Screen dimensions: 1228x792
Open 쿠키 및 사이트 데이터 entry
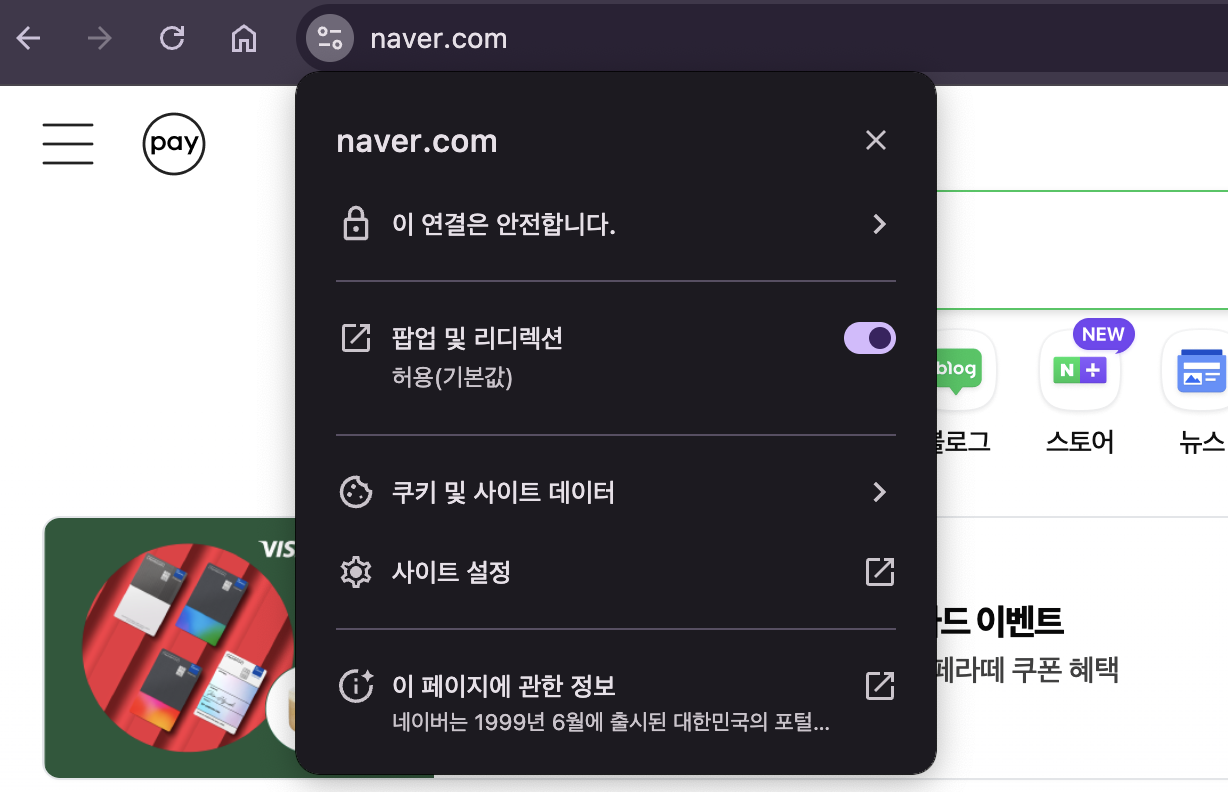tap(616, 492)
